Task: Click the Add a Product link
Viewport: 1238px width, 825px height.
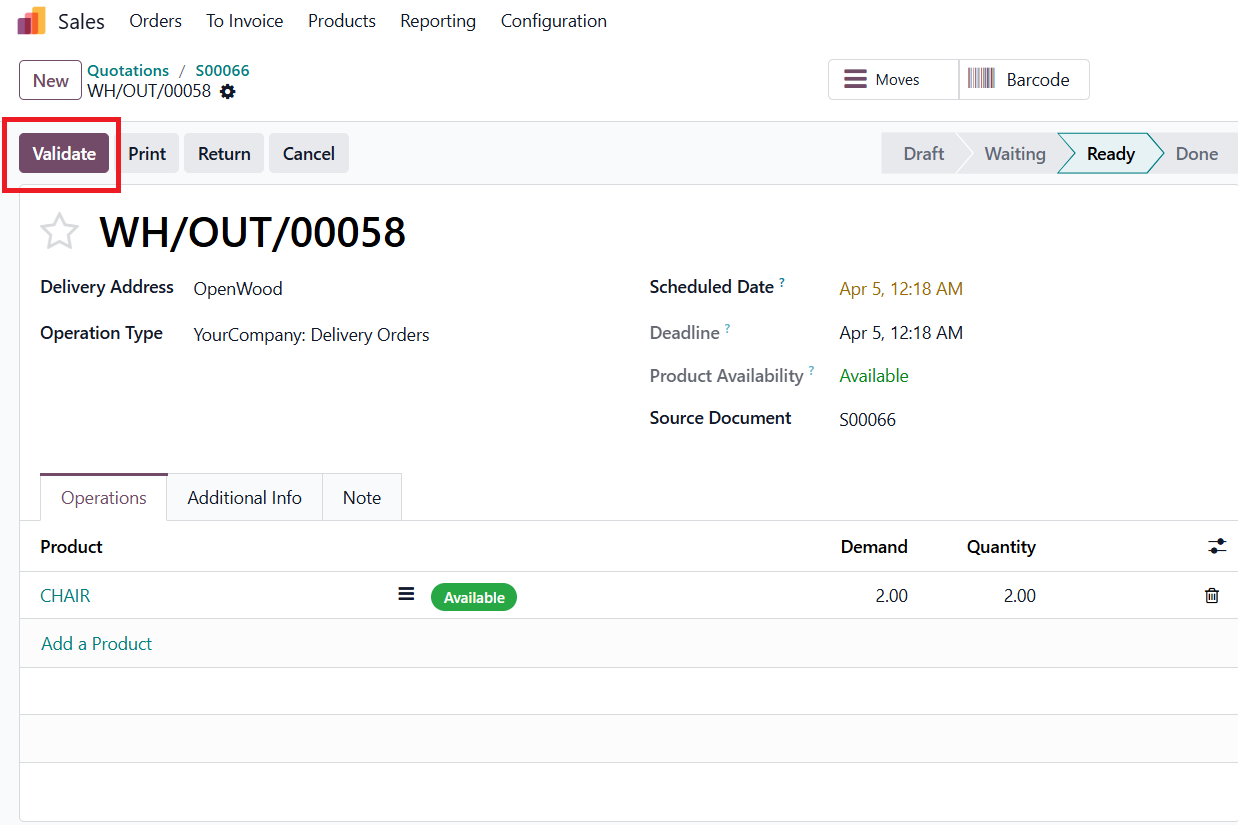Action: tap(97, 644)
